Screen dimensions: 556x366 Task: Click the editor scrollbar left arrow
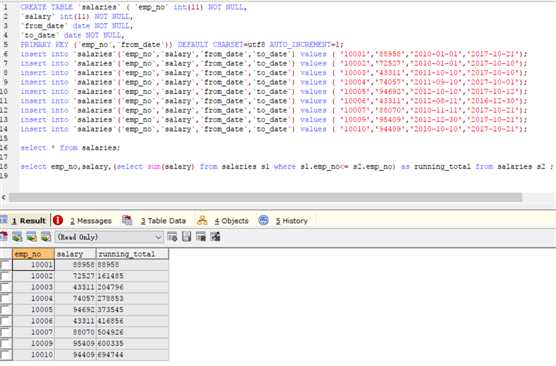4,198
